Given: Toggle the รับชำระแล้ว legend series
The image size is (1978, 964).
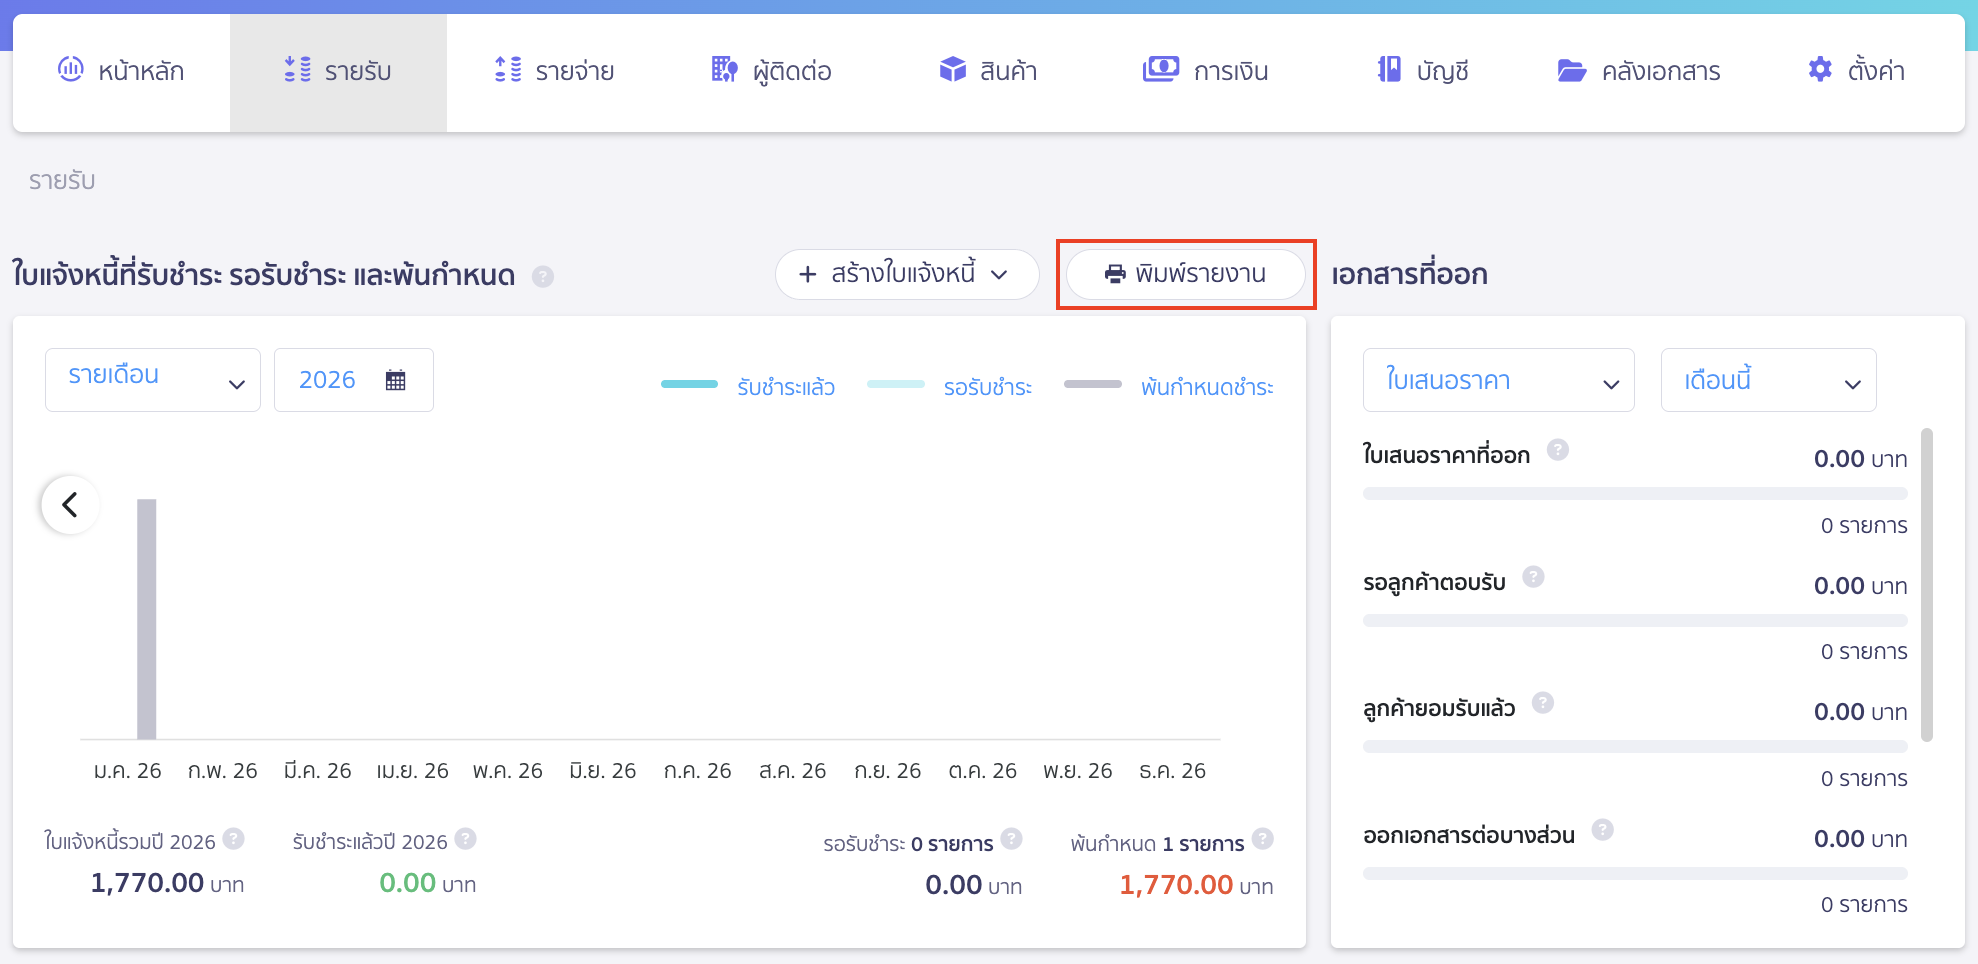Looking at the screenshot, I should tap(748, 387).
